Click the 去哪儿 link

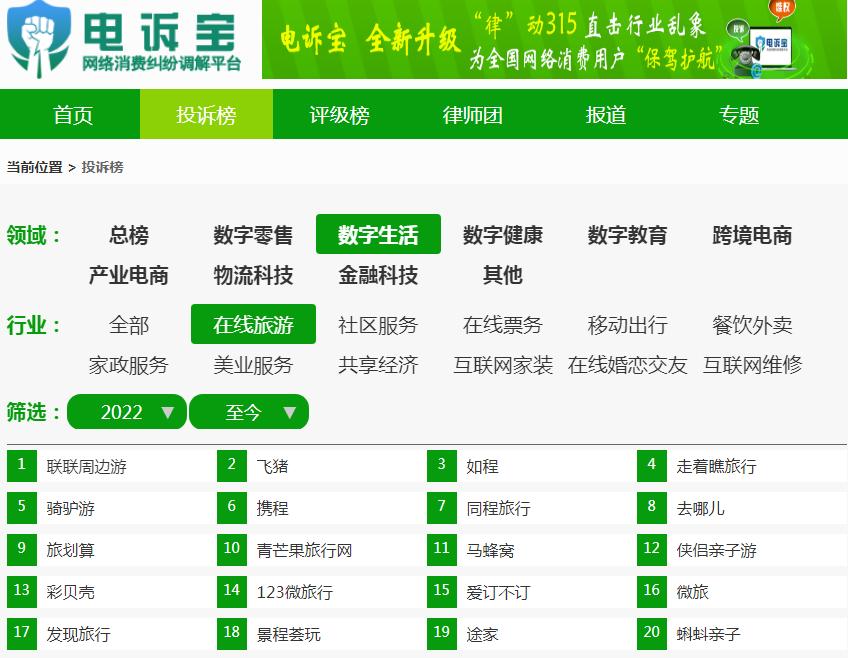click(700, 508)
